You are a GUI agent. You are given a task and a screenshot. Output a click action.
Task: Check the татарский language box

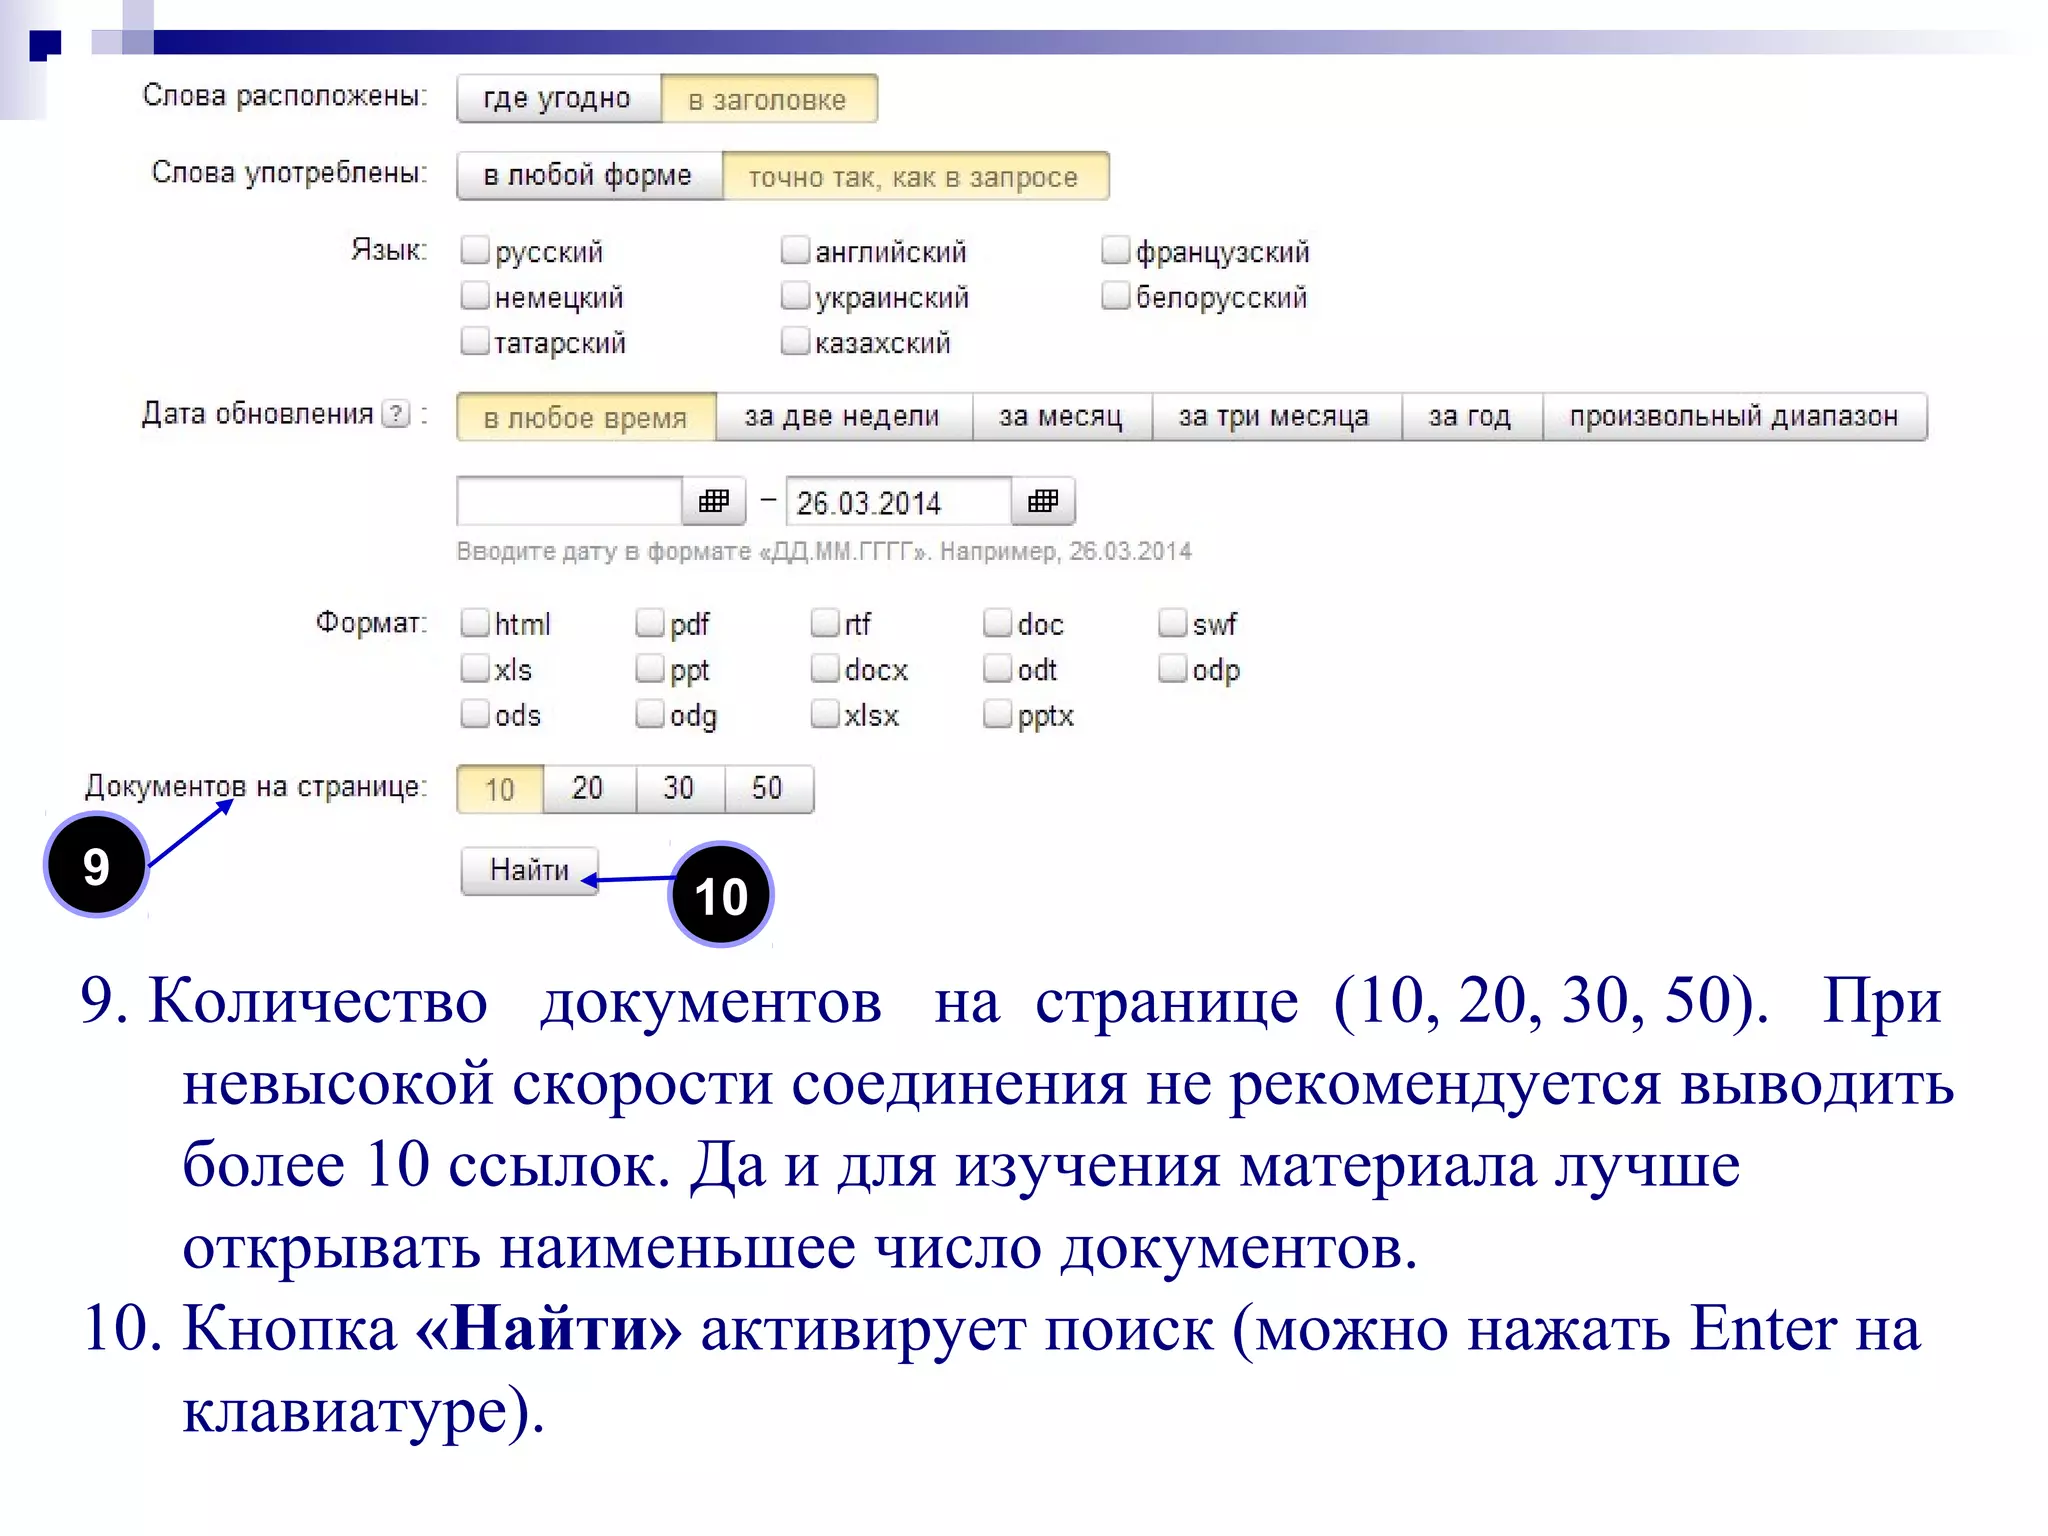tap(475, 340)
